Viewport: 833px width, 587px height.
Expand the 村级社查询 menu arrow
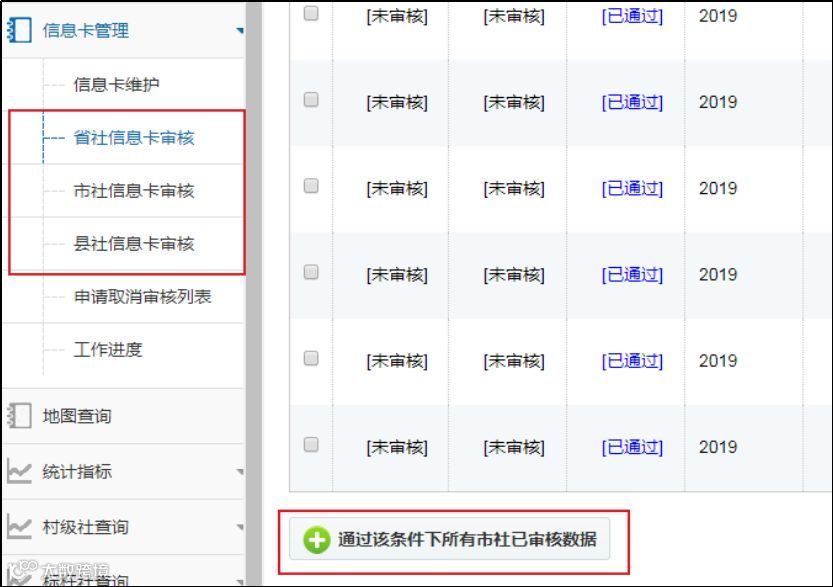click(240, 528)
